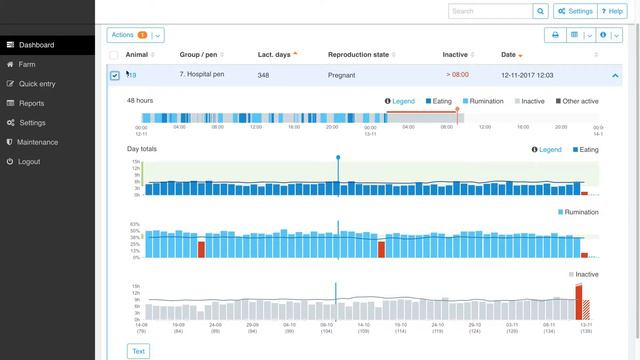Open the animal number link in the row

pyautogui.click(x=131, y=76)
